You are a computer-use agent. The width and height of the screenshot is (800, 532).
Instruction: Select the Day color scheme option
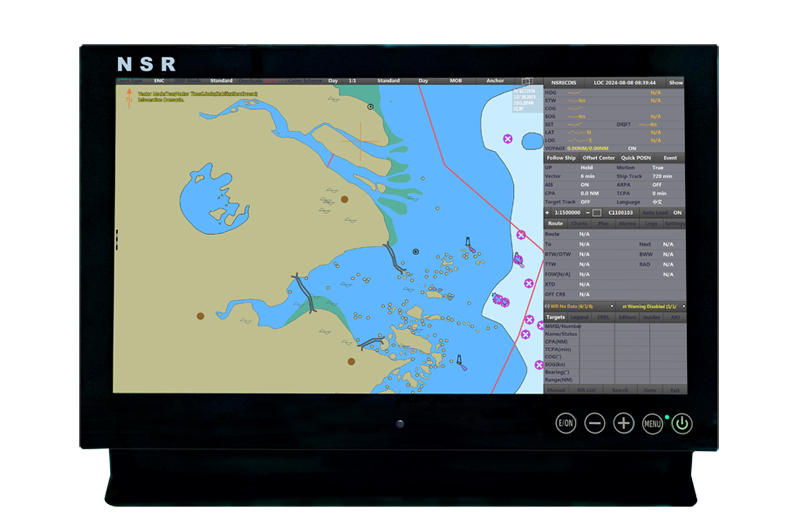pos(333,81)
